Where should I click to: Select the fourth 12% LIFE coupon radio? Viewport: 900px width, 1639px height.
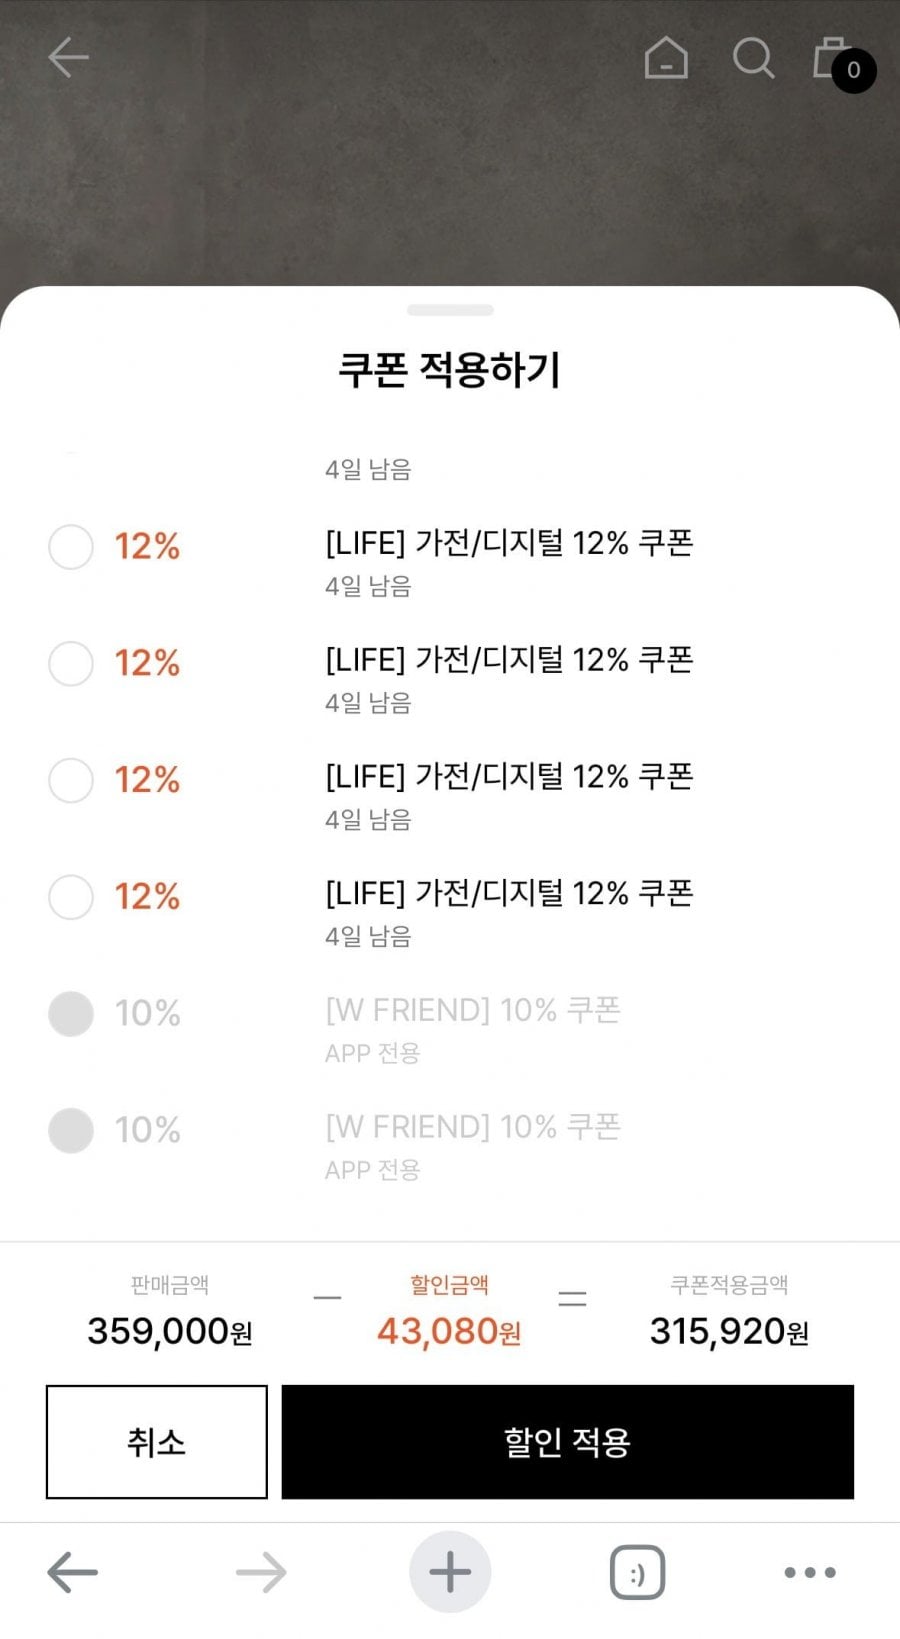point(71,897)
